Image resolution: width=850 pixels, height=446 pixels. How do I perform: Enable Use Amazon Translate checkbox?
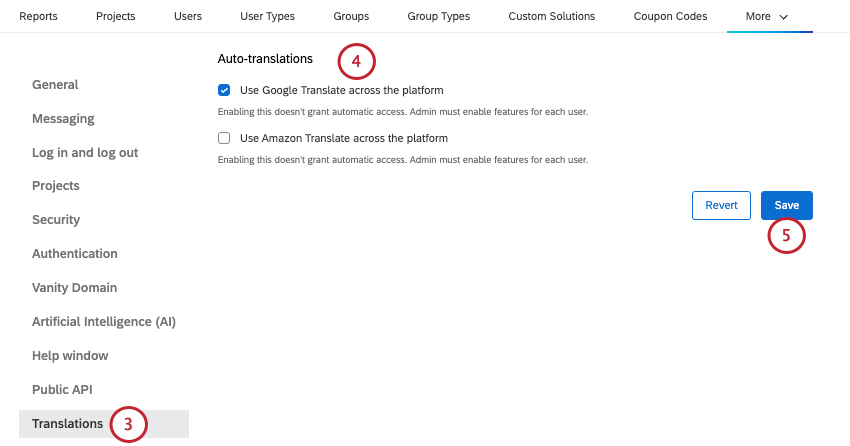click(224, 138)
